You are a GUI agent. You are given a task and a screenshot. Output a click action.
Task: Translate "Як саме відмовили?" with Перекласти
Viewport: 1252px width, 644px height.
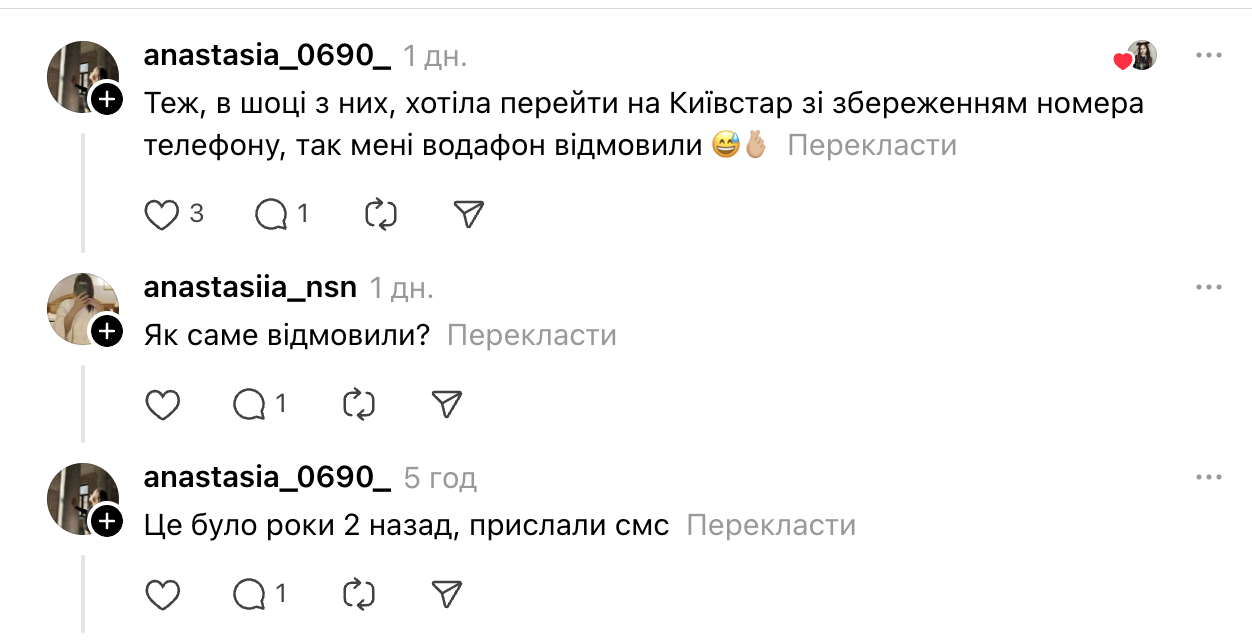(531, 335)
